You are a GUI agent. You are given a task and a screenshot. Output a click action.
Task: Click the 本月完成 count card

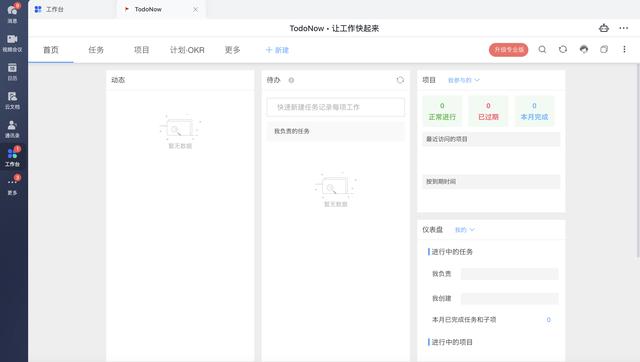pyautogui.click(x=534, y=111)
